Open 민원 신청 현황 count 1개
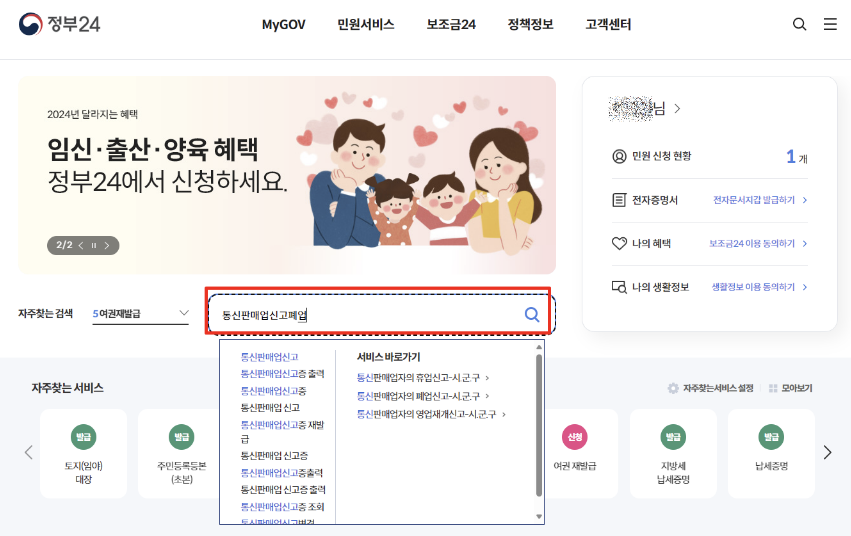The image size is (851, 536). point(796,157)
